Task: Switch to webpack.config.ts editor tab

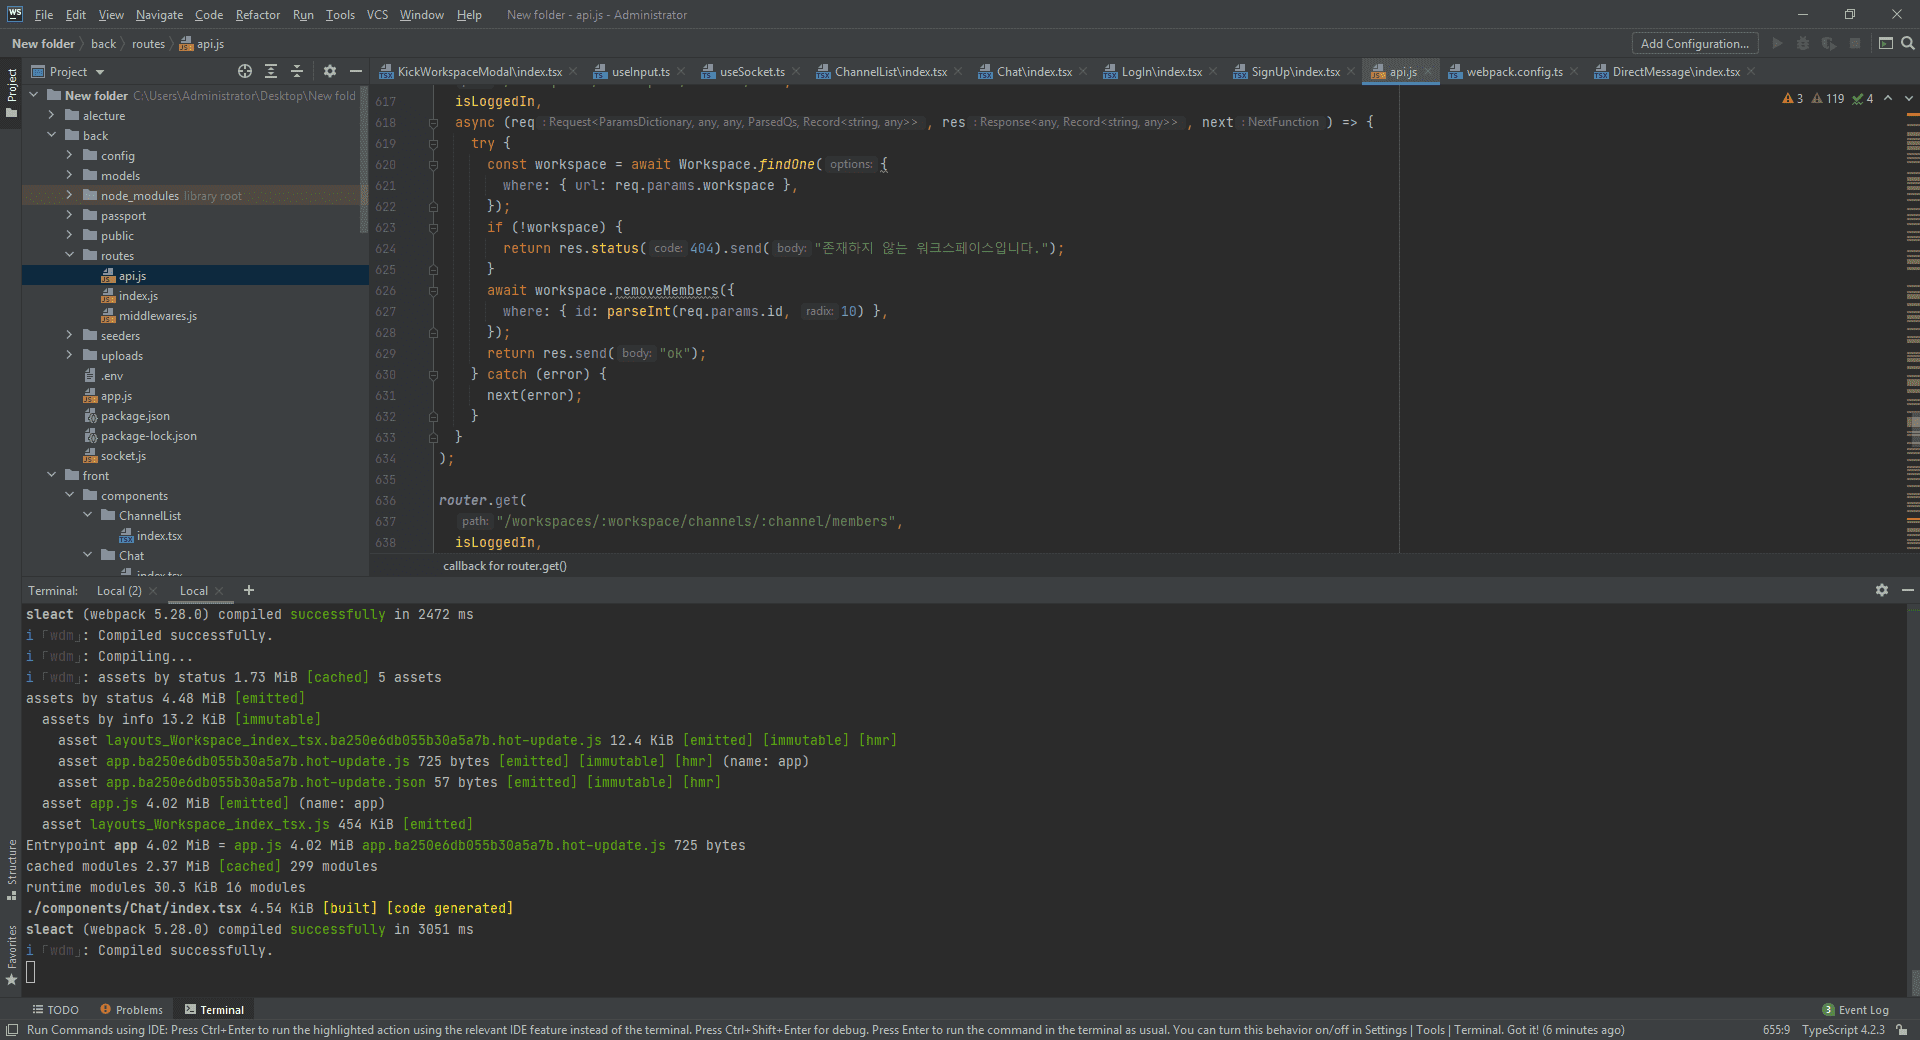Action: tap(1513, 72)
